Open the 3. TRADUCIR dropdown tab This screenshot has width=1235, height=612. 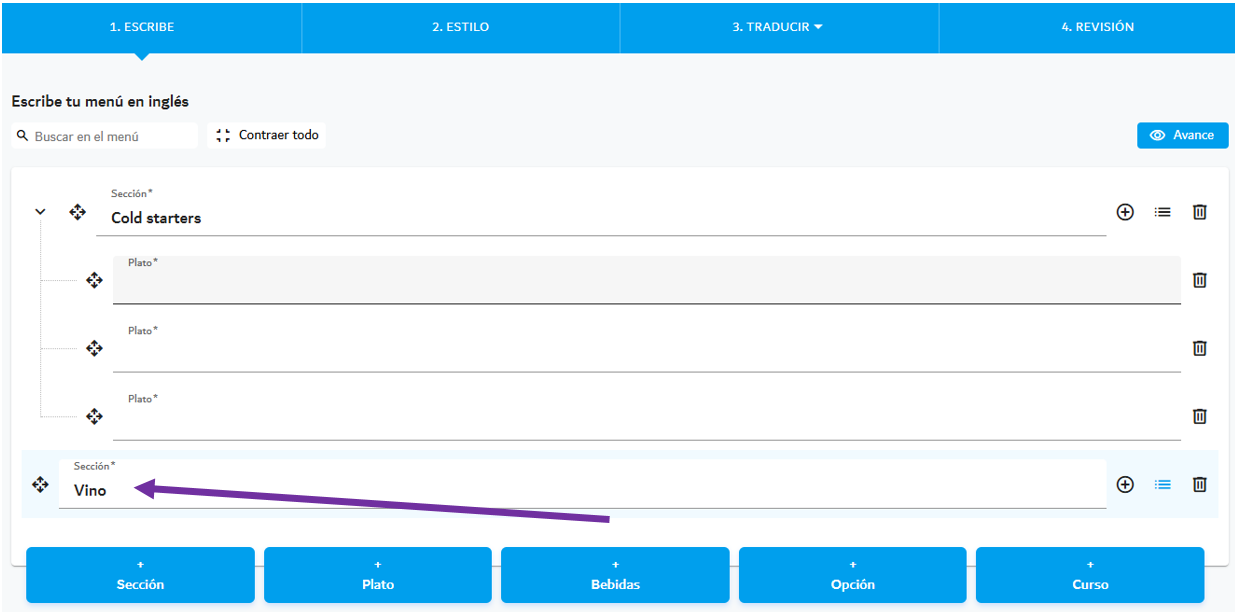(x=778, y=27)
